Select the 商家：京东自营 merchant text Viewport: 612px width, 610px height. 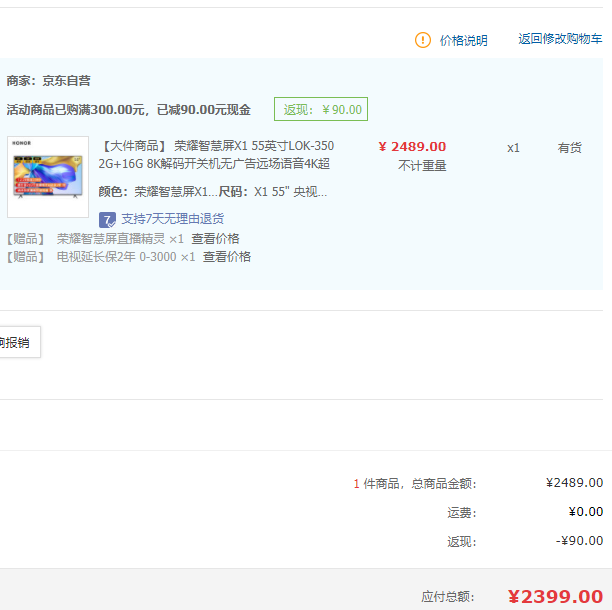click(x=48, y=81)
